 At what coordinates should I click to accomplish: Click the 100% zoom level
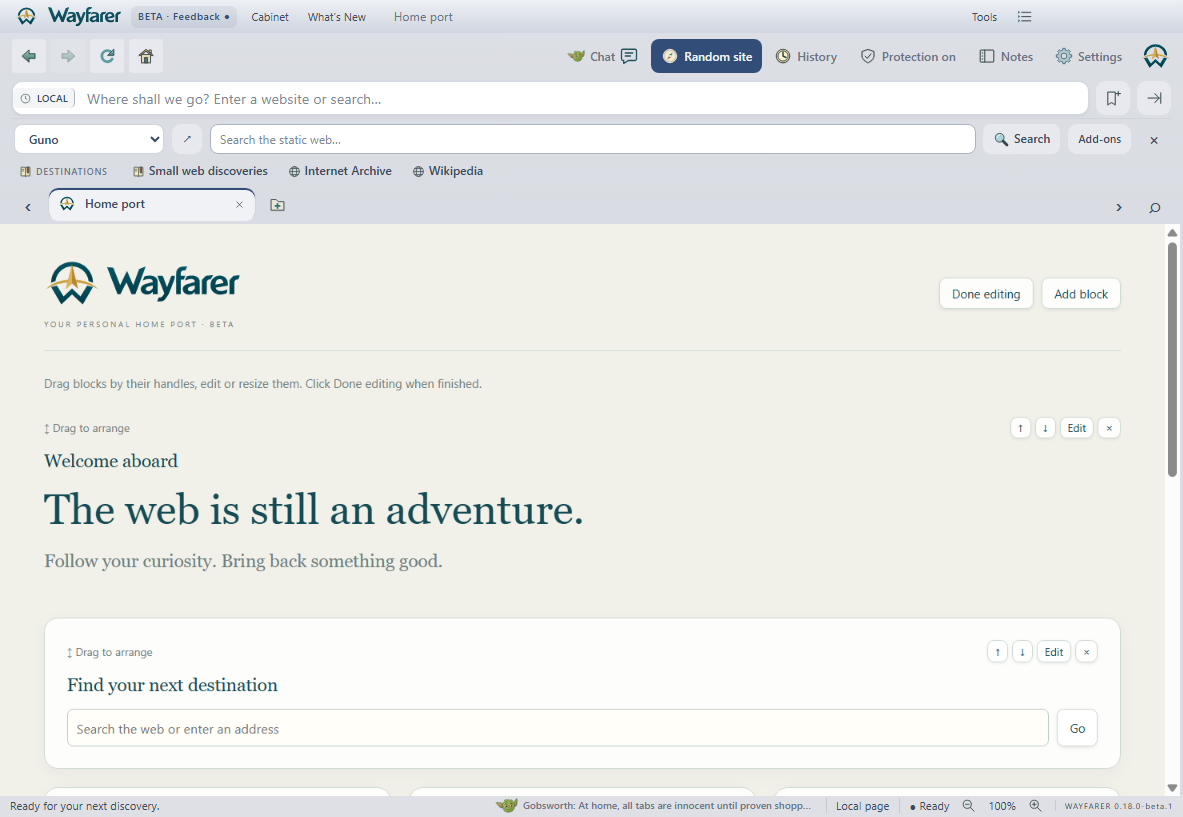coord(1002,806)
